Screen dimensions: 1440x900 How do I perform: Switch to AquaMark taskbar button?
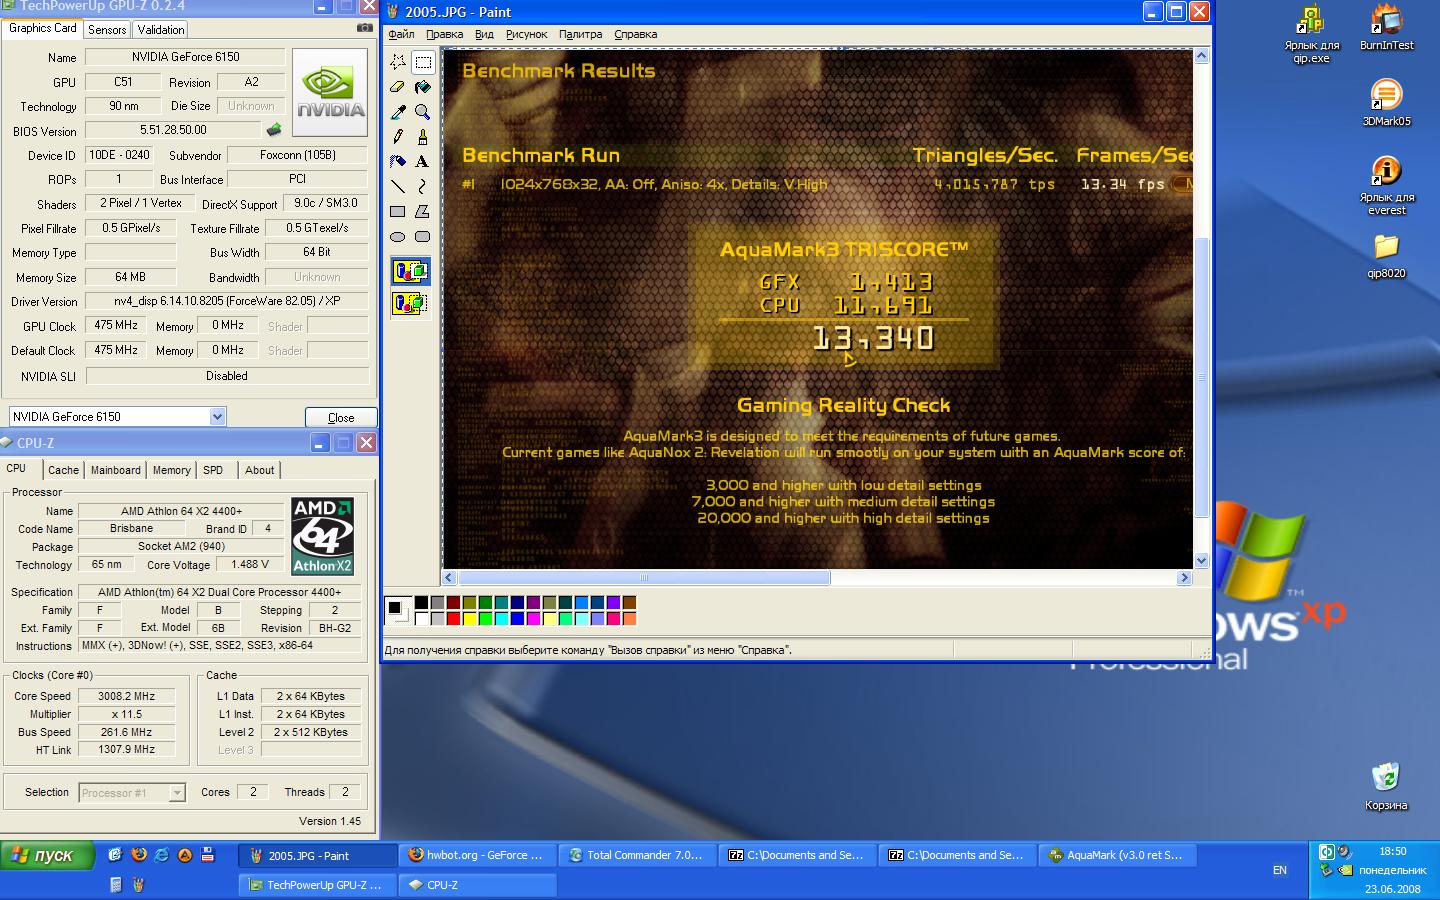coord(1116,855)
